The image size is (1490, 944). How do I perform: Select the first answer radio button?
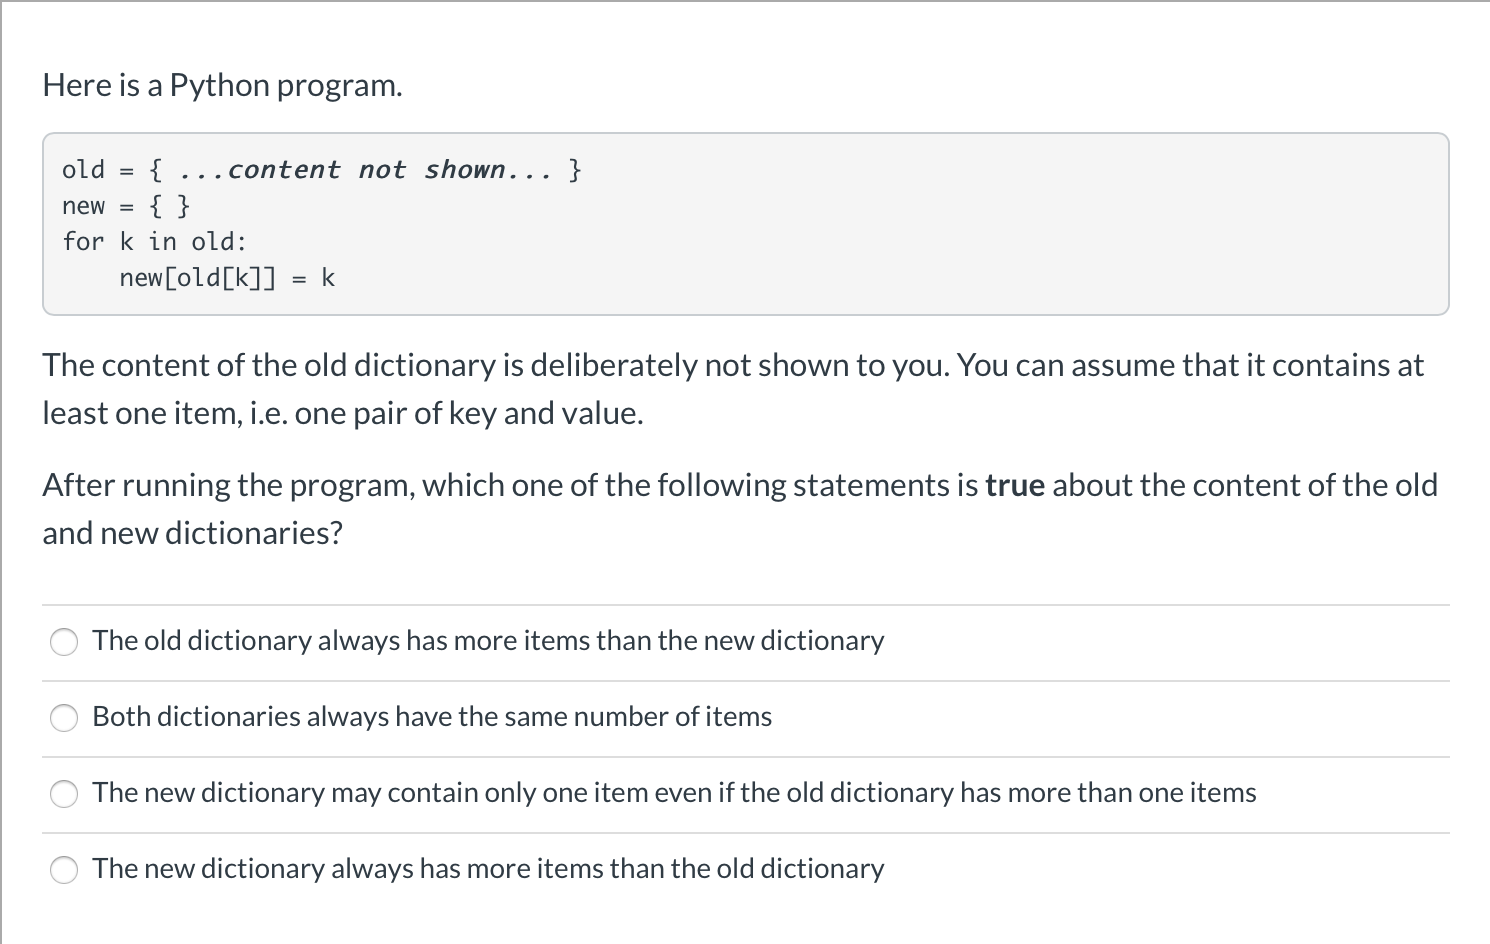pyautogui.click(x=63, y=642)
